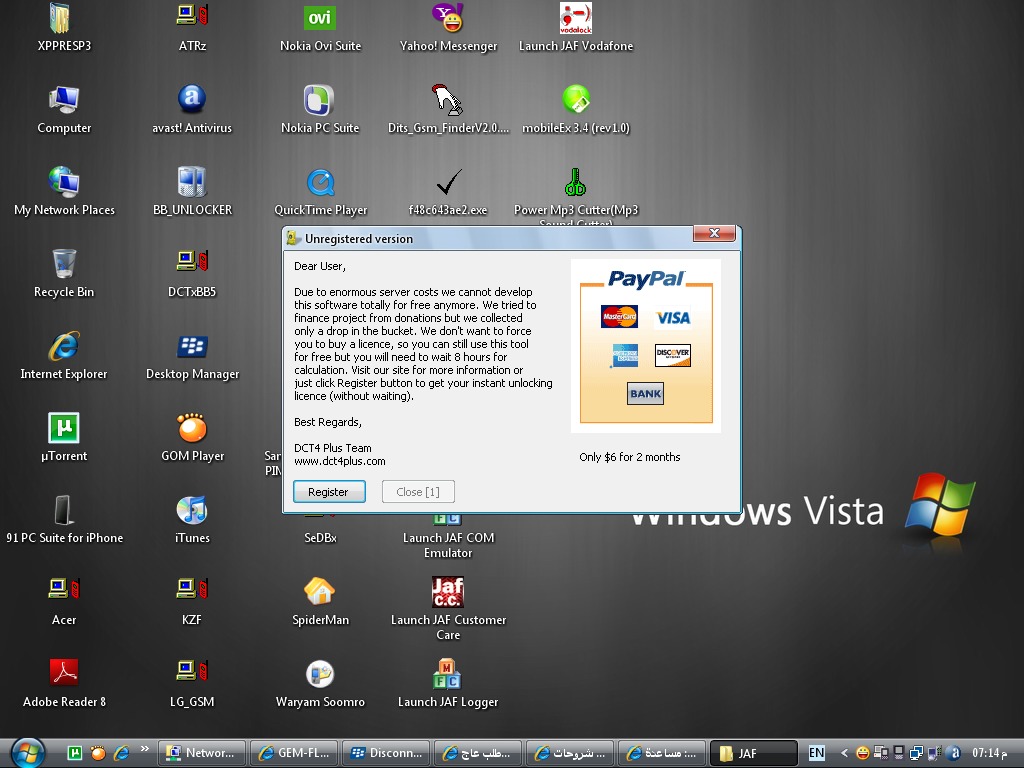Viewport: 1024px width, 768px height.
Task: Launch the ATRz desktop shortcut
Action: tap(192, 16)
